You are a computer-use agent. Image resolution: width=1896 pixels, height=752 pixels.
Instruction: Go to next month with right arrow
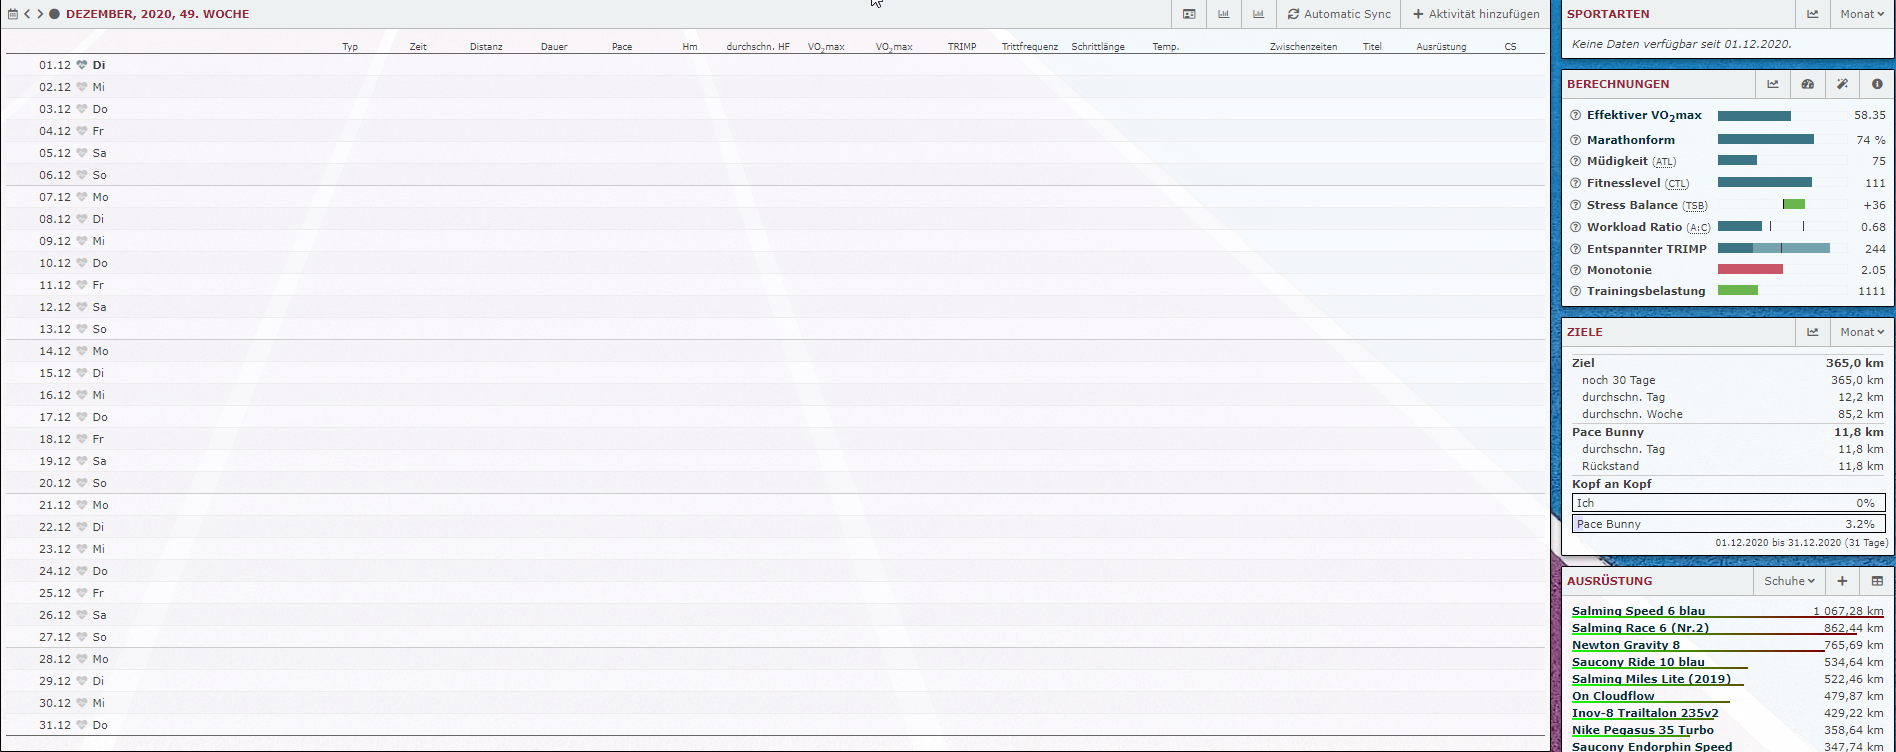(x=40, y=14)
